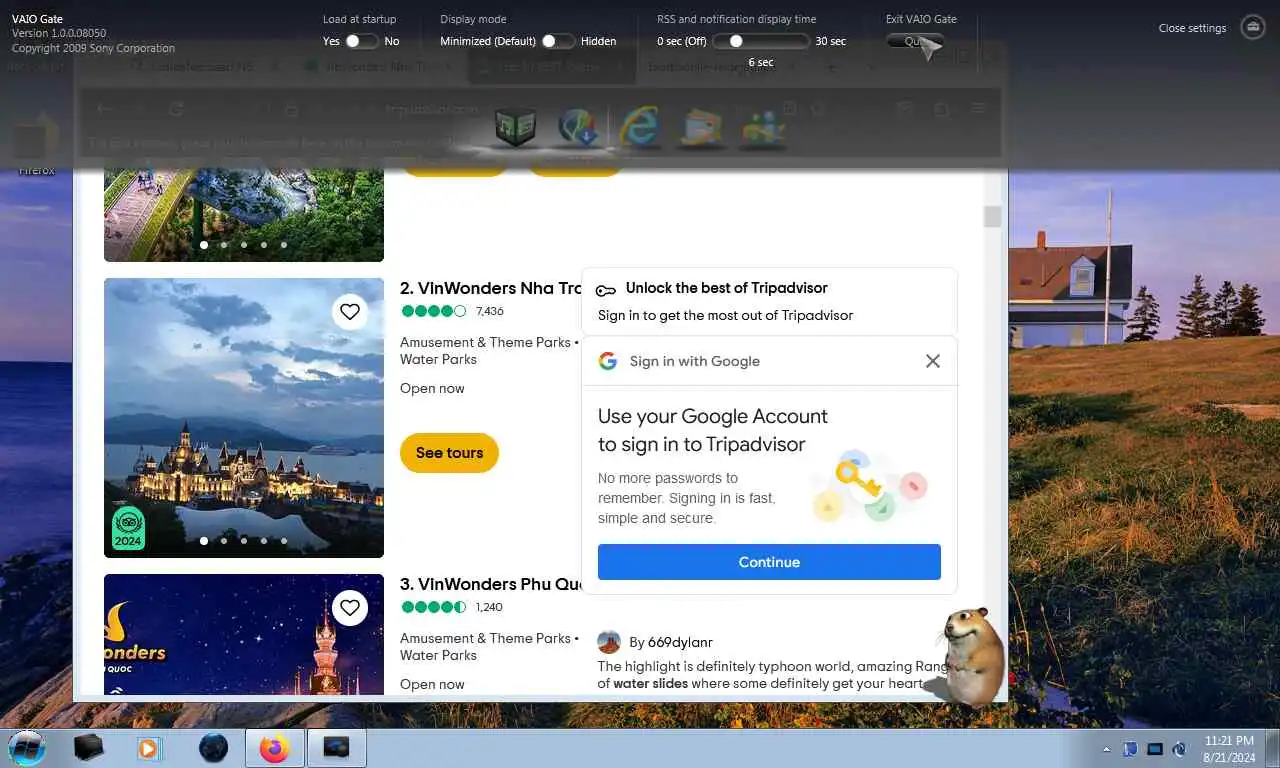Click Unlock the best of Tripadvisor heading
1280x768 pixels.
pos(727,288)
